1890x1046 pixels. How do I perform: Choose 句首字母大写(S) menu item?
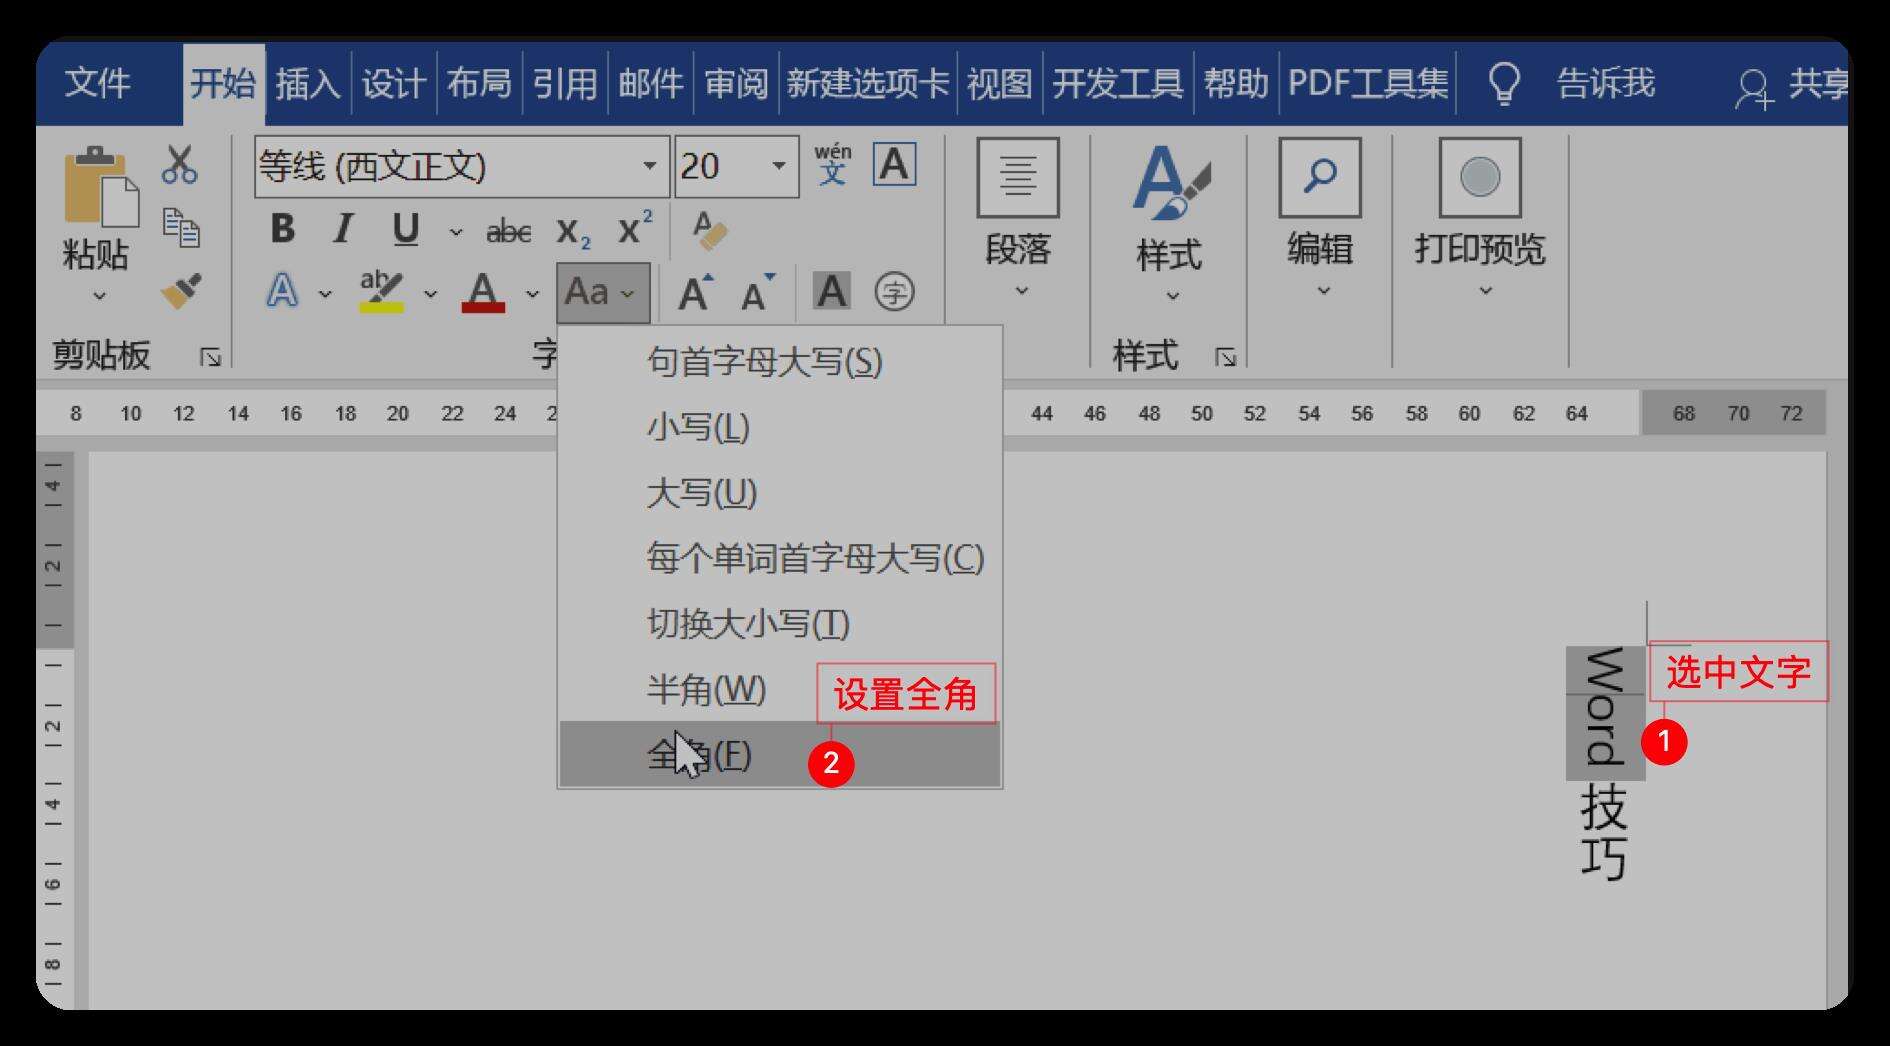780,361
